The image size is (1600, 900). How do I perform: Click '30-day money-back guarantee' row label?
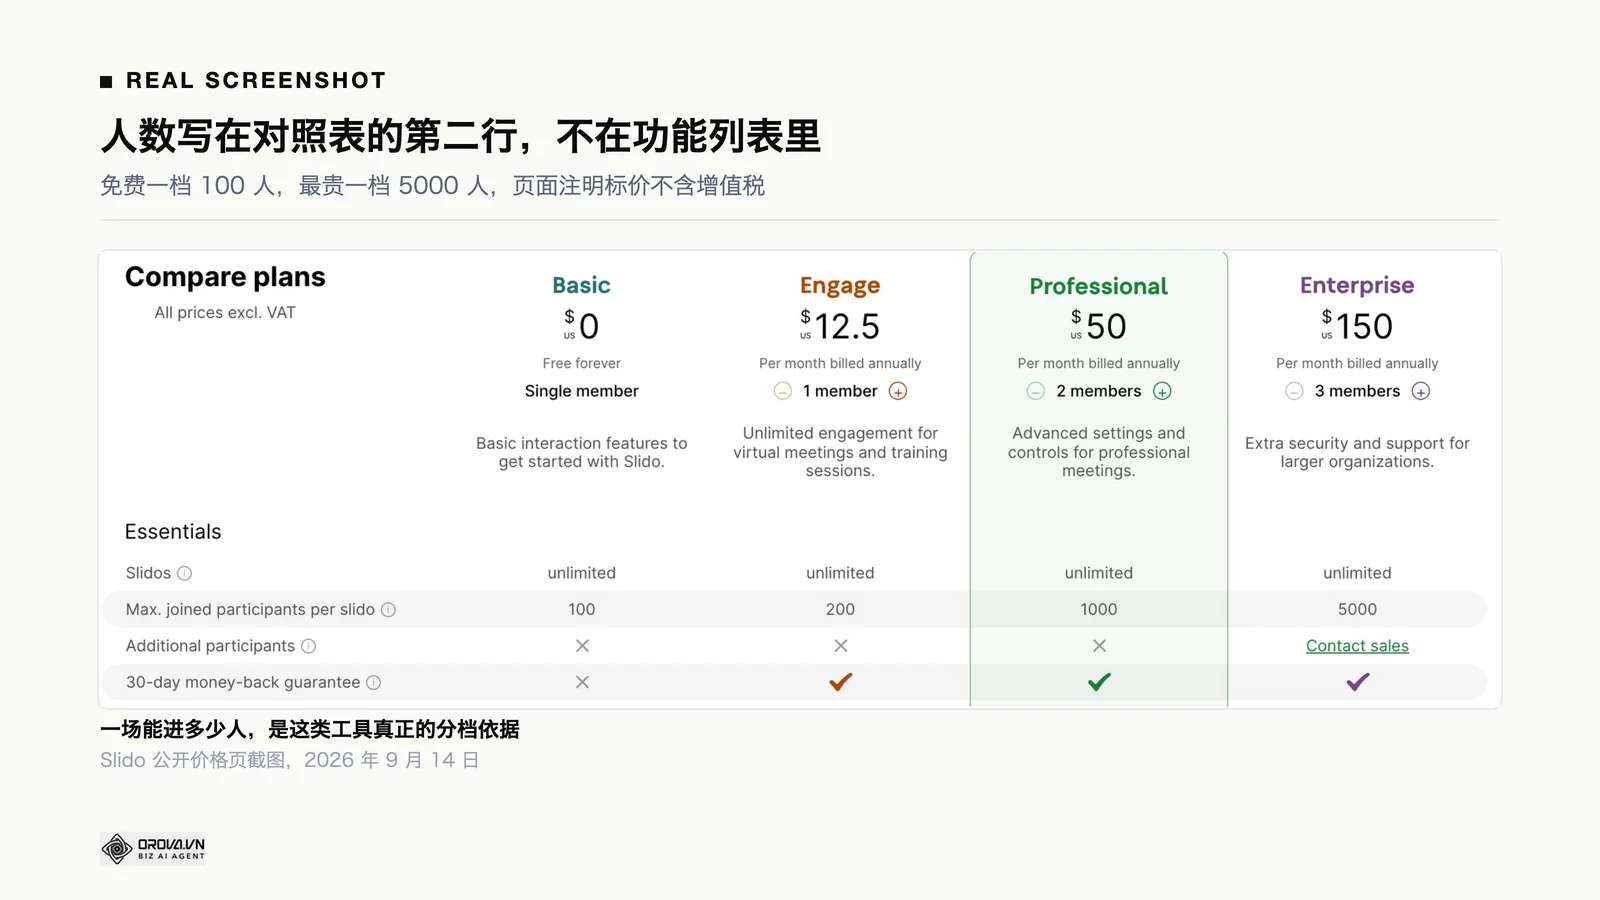point(243,682)
